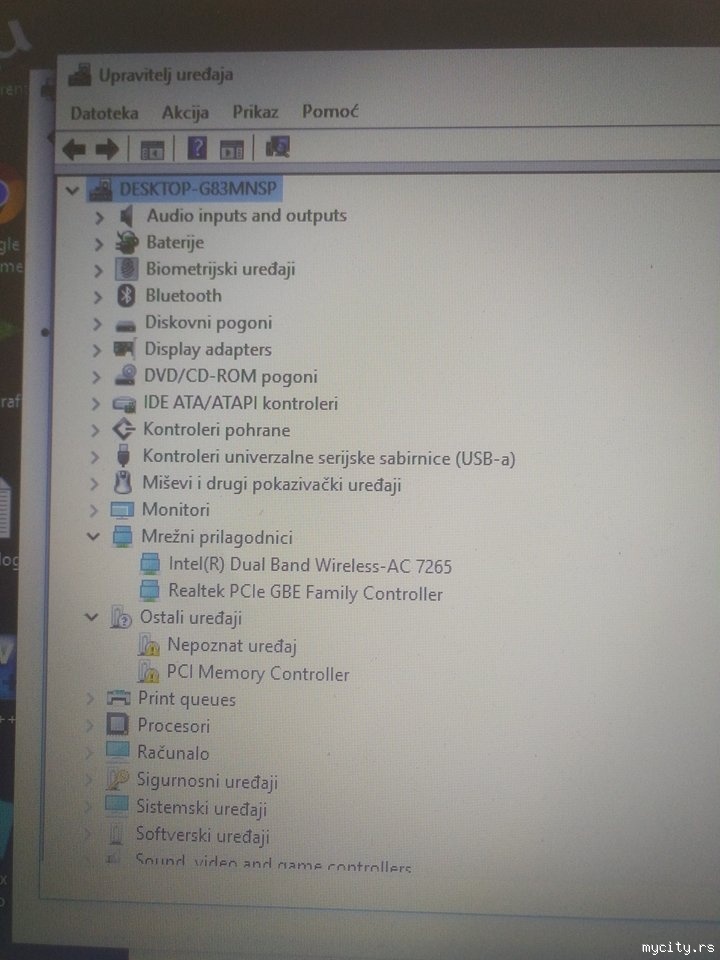The height and width of the screenshot is (960, 720).
Task: Click the Diskovni pogoni drive icon
Action: tap(126, 324)
